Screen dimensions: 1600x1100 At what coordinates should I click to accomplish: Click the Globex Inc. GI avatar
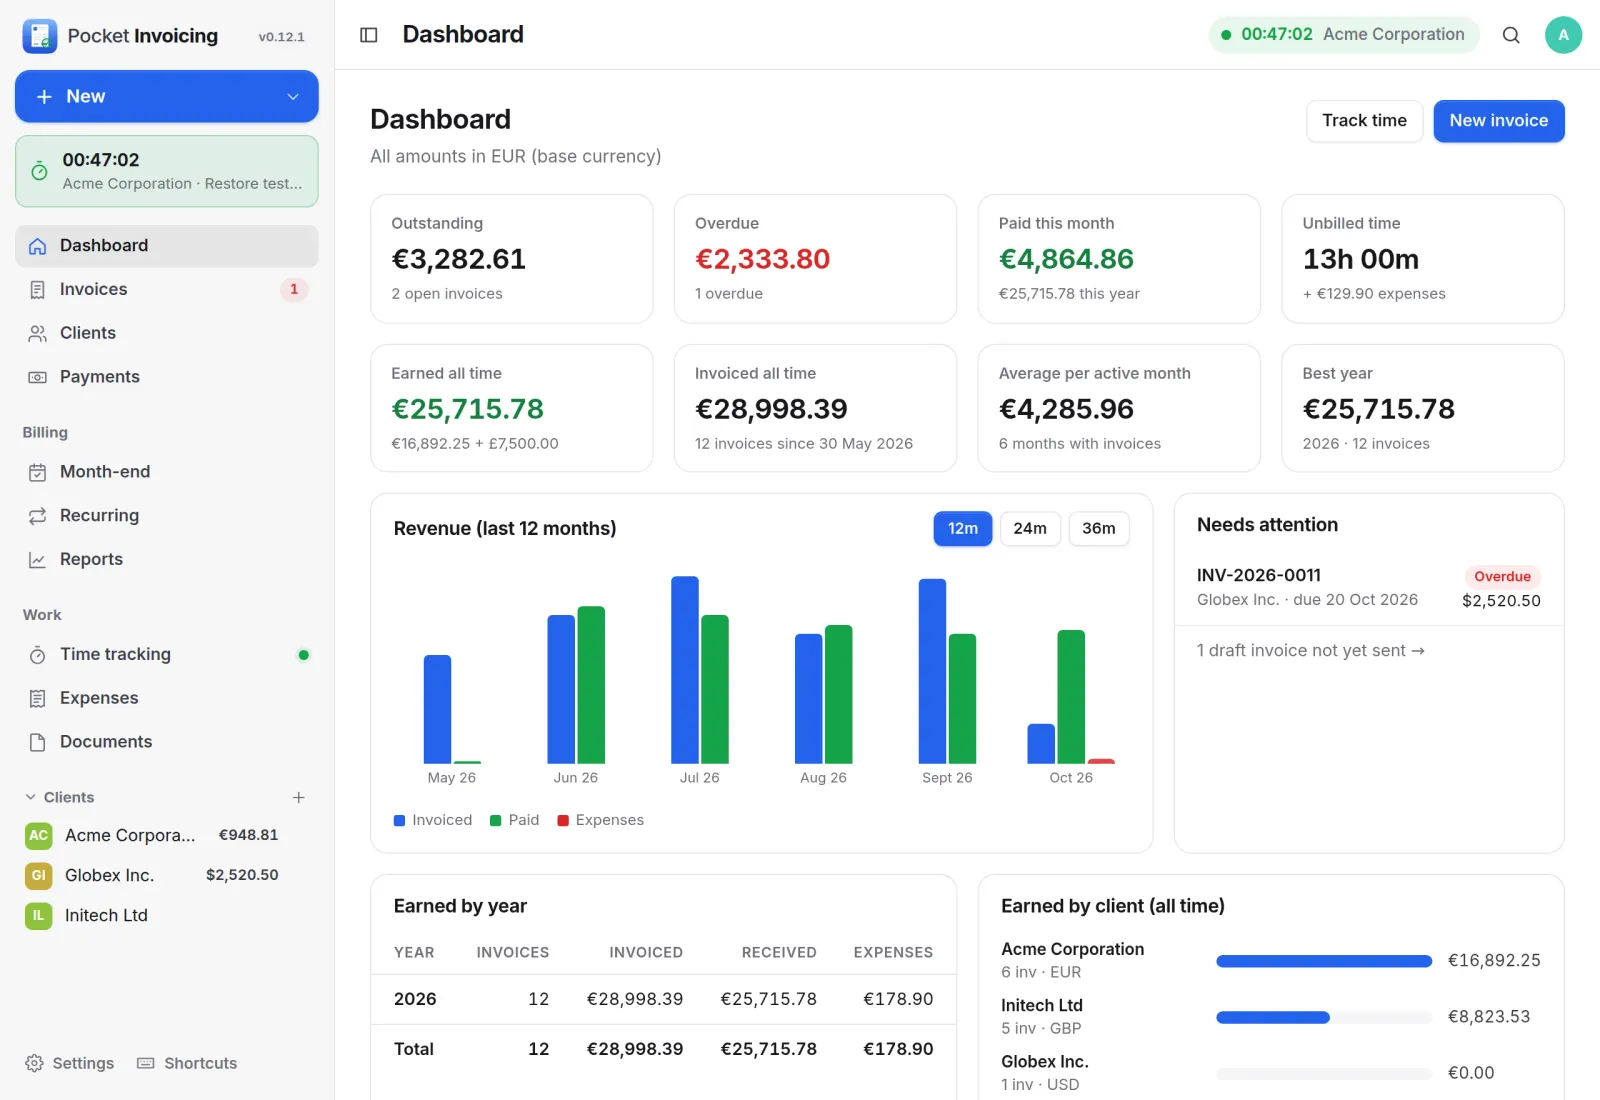point(38,875)
